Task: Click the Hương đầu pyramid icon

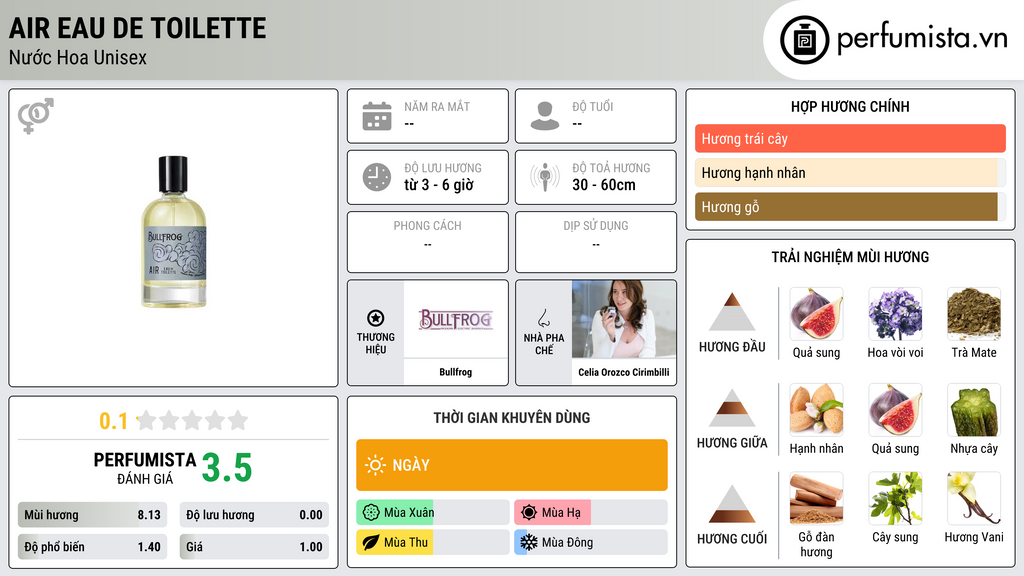Action: (732, 312)
